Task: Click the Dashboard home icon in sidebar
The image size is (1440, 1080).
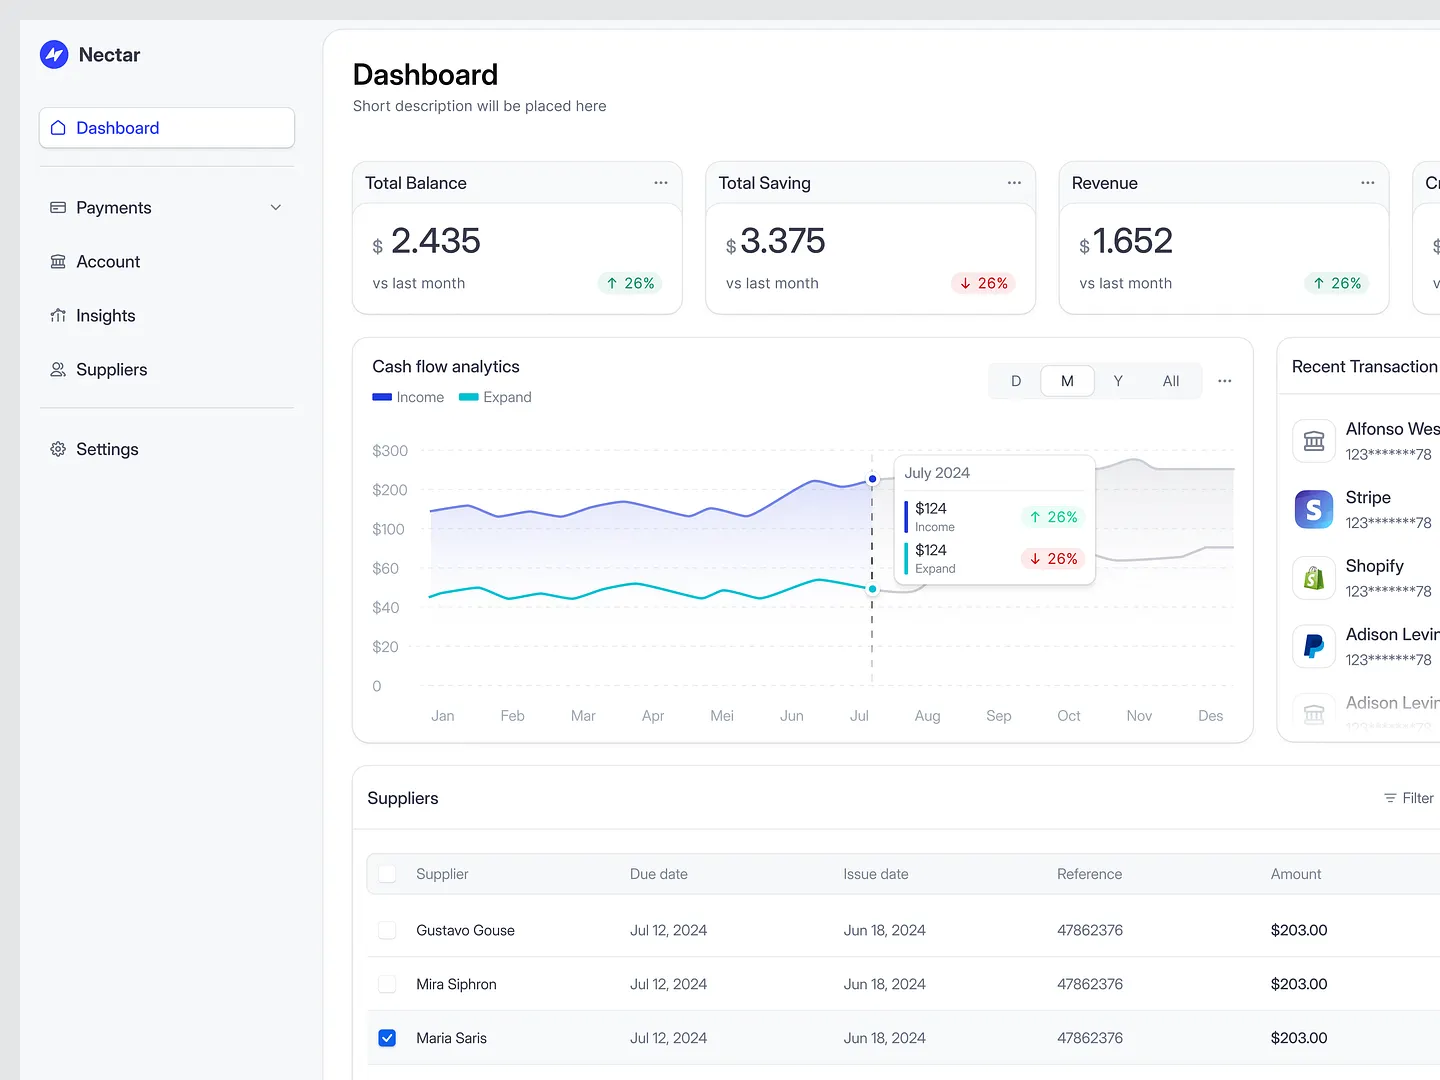Action: click(58, 128)
